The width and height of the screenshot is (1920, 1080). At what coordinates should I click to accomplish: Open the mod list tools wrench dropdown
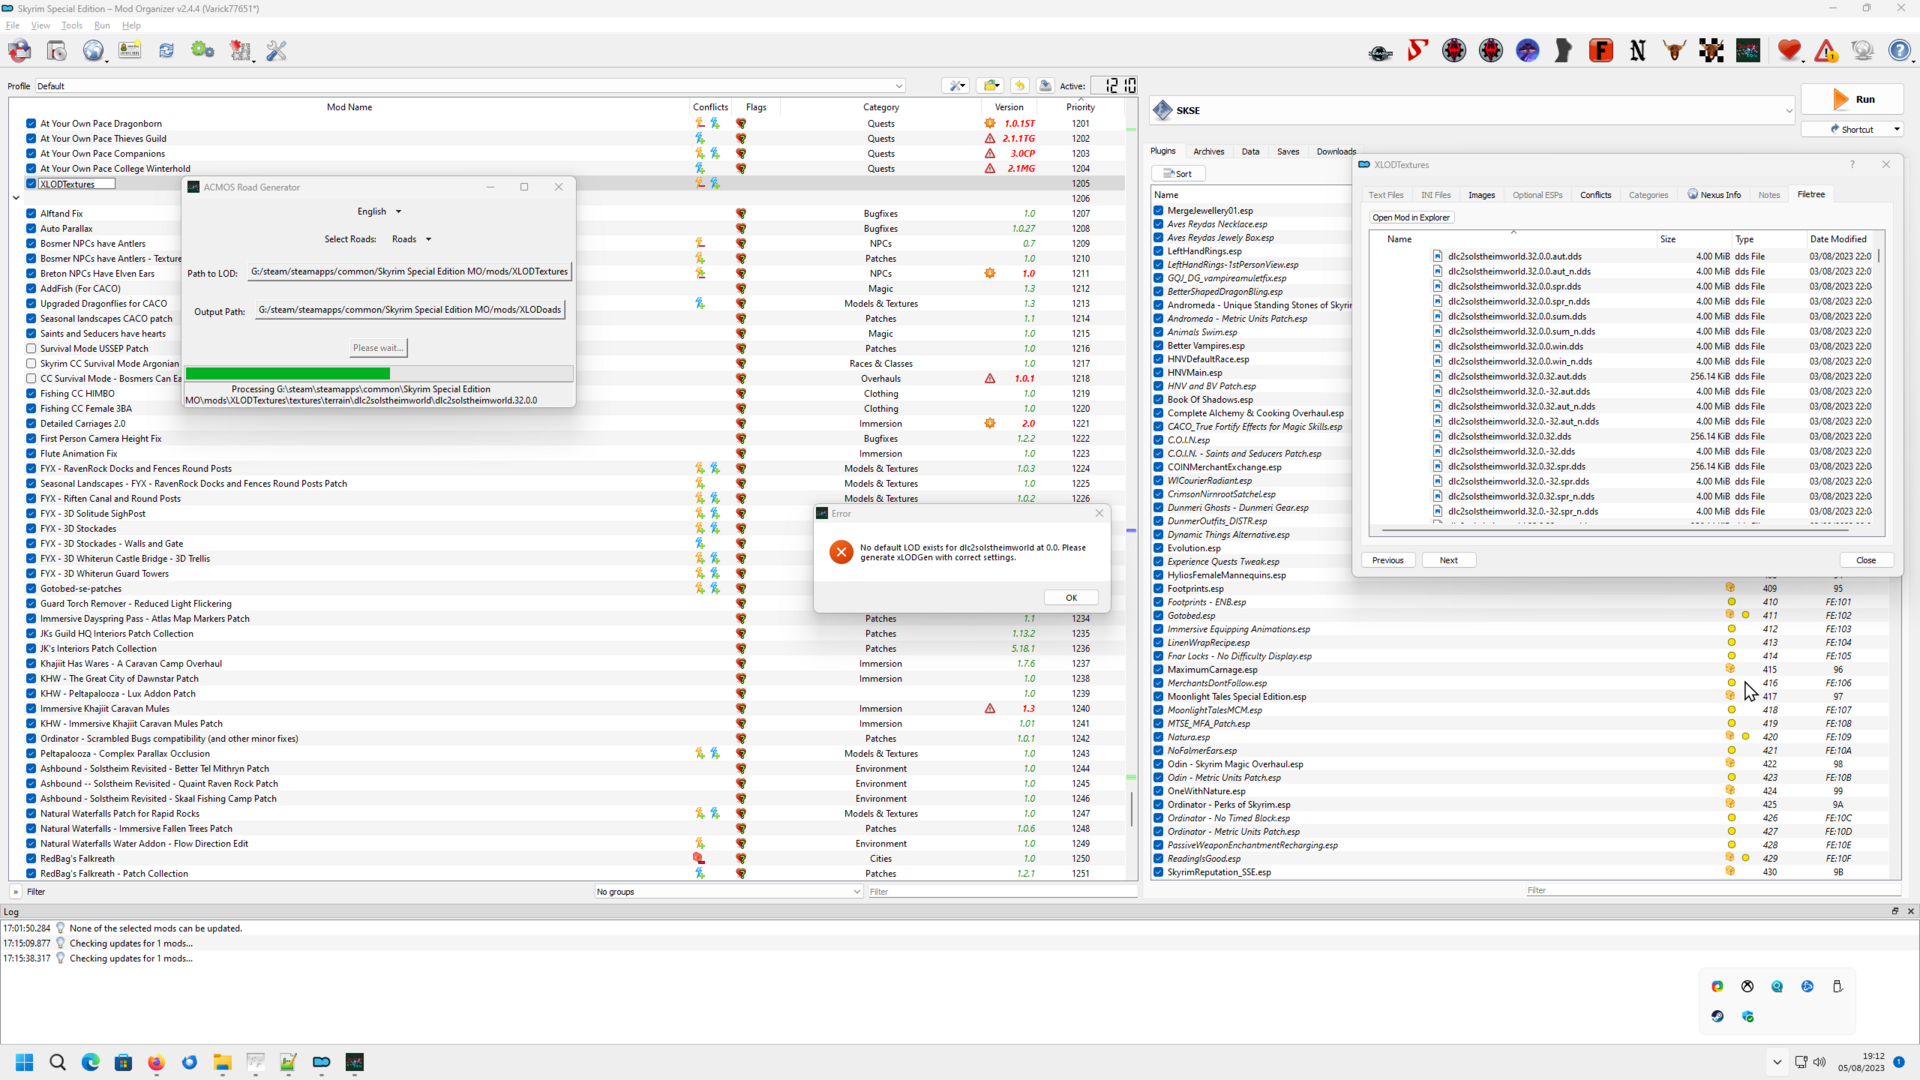point(956,86)
